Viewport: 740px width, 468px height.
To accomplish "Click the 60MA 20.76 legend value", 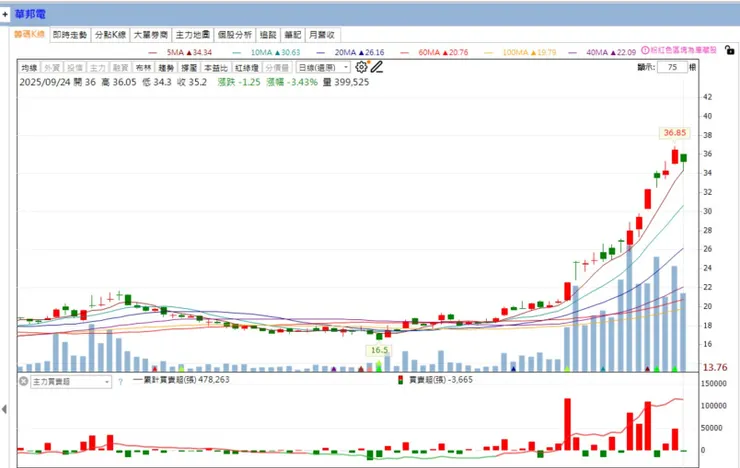I will click(x=443, y=52).
